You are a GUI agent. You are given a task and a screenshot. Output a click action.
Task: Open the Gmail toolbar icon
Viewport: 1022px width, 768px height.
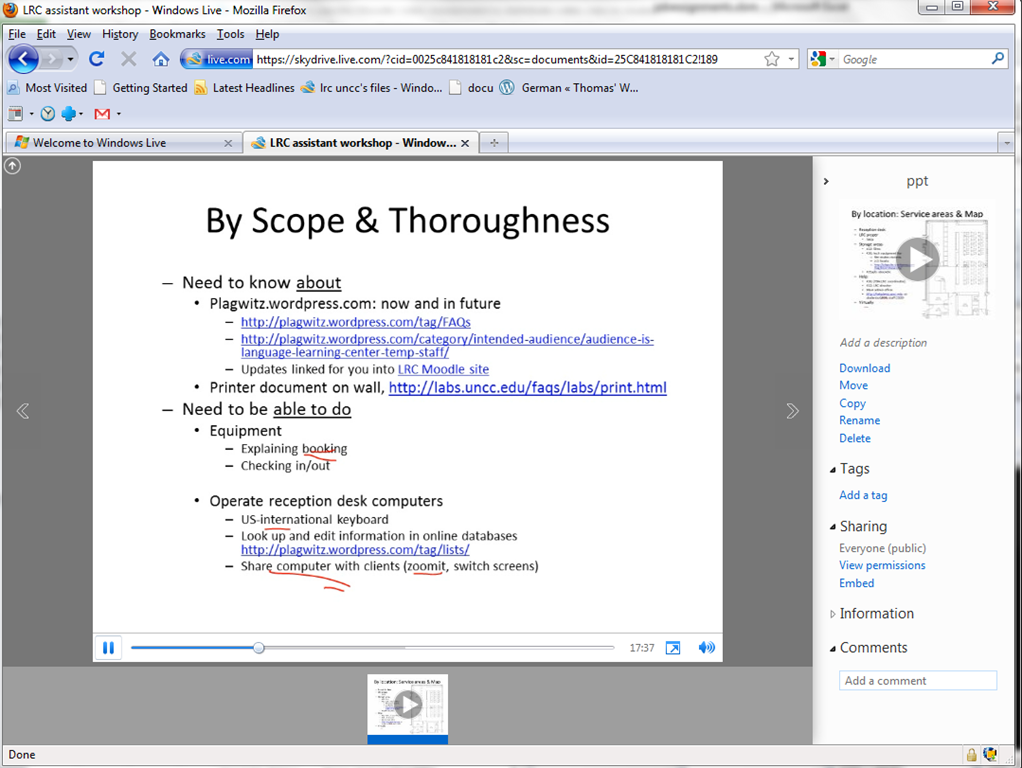(x=102, y=114)
